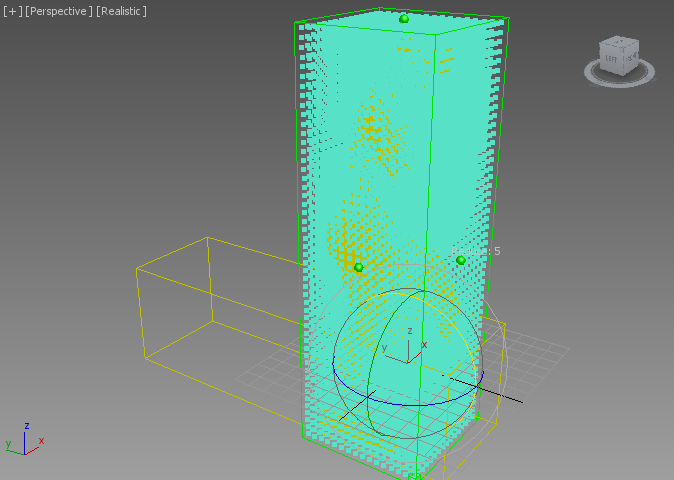Select the green gizmo handle at top of box

click(404, 18)
